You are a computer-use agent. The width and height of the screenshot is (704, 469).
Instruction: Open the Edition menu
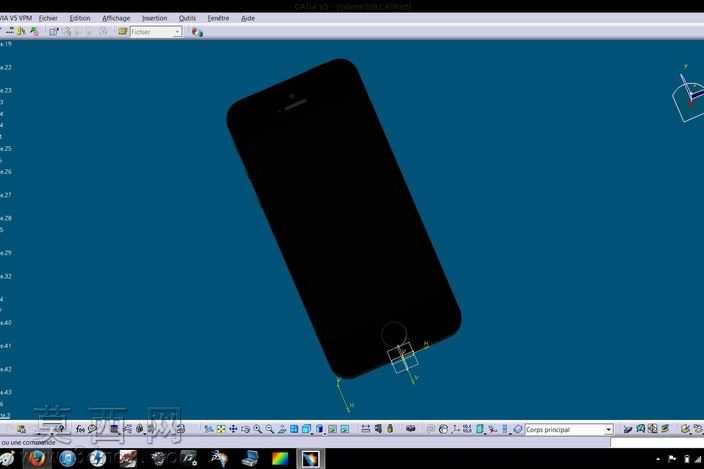pos(80,18)
